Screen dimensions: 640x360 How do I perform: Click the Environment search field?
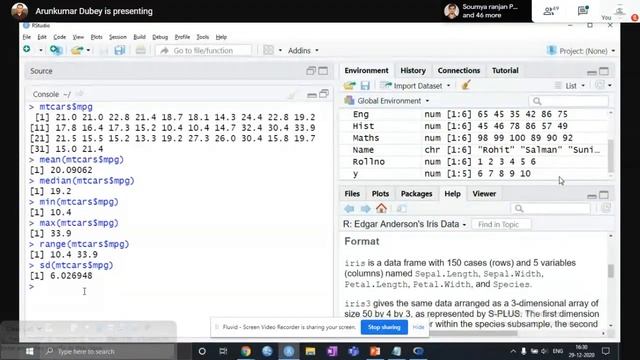pos(569,101)
